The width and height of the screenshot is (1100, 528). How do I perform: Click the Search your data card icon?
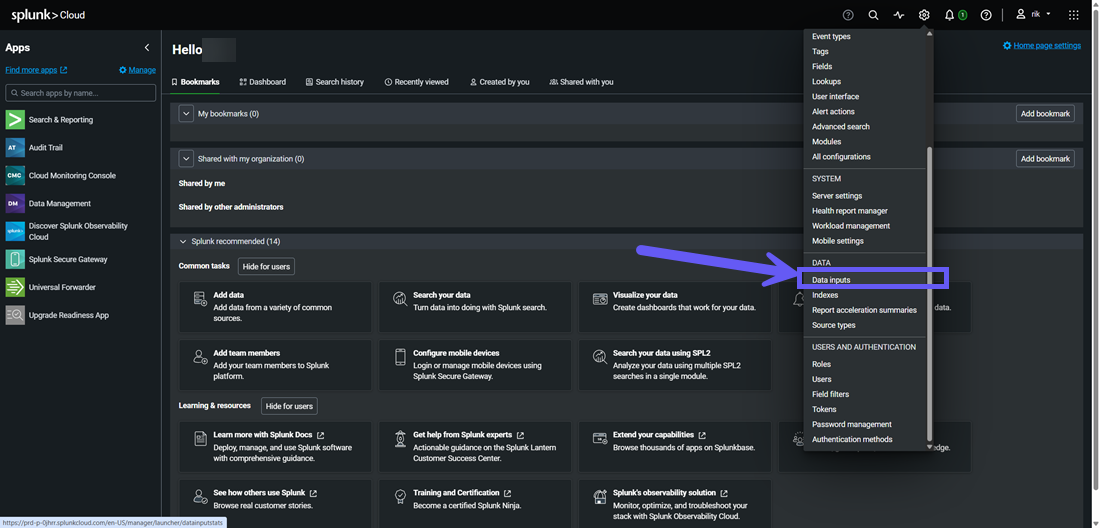tap(401, 299)
